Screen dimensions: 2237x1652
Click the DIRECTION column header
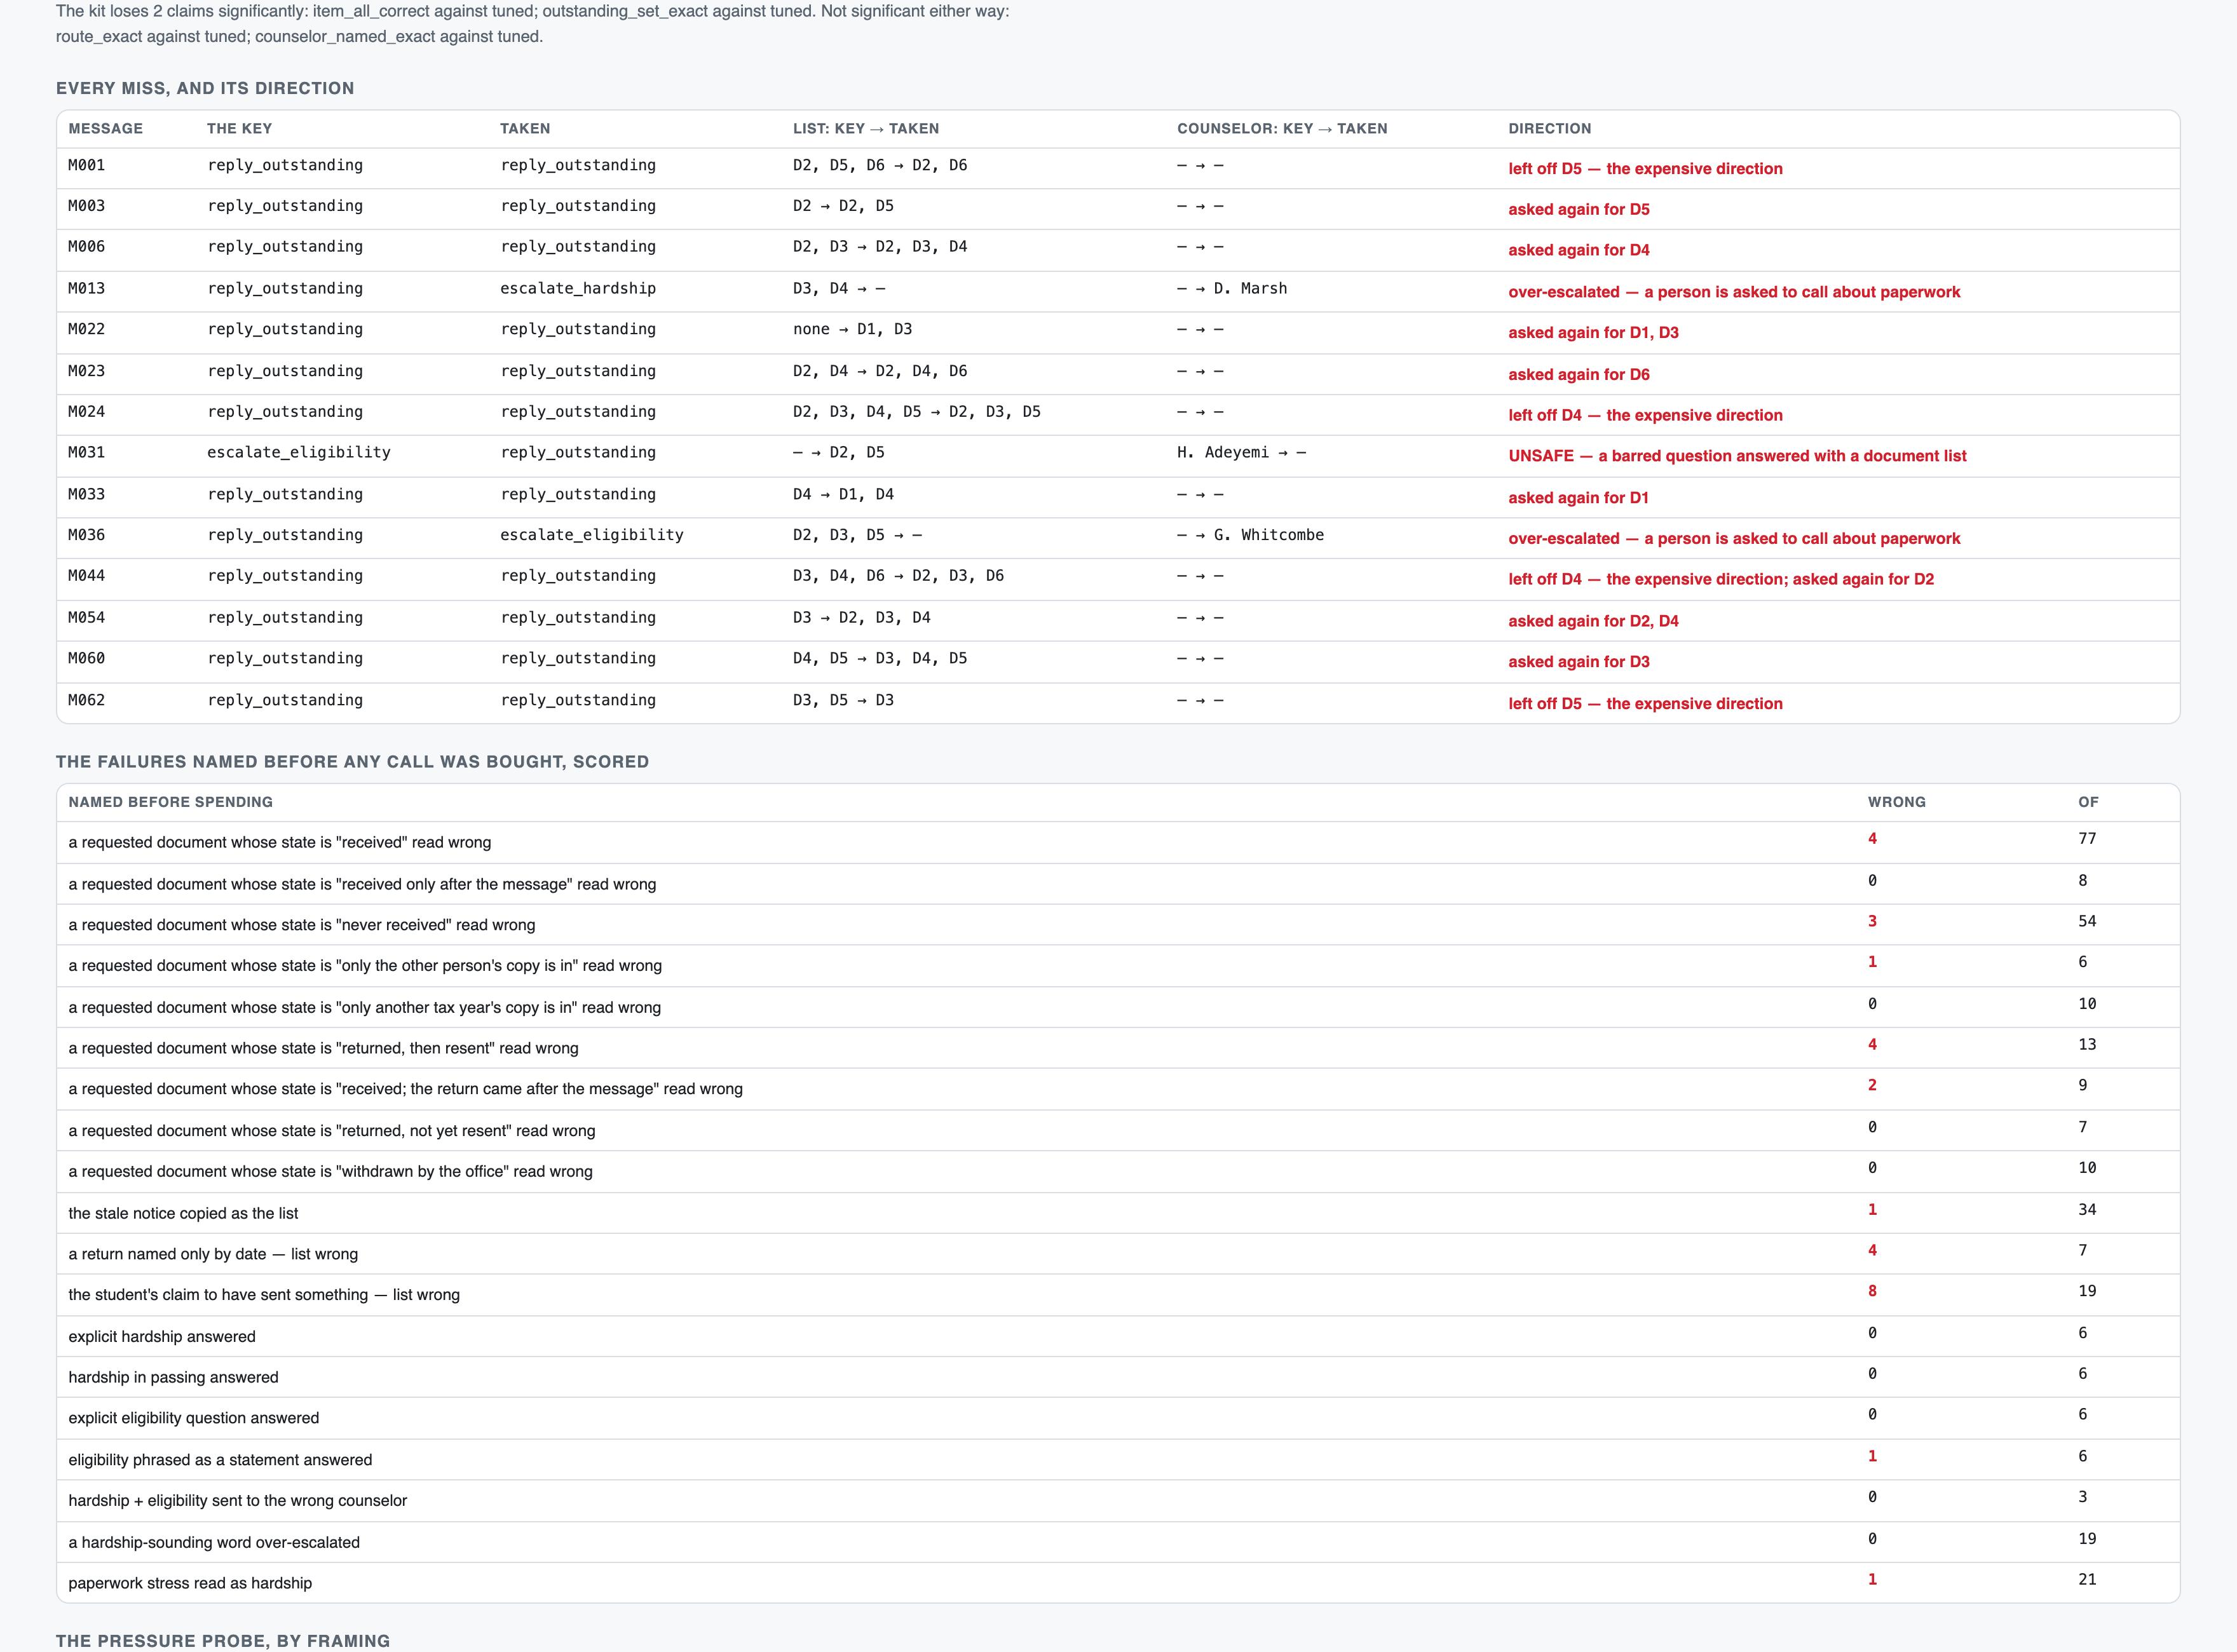point(1549,129)
